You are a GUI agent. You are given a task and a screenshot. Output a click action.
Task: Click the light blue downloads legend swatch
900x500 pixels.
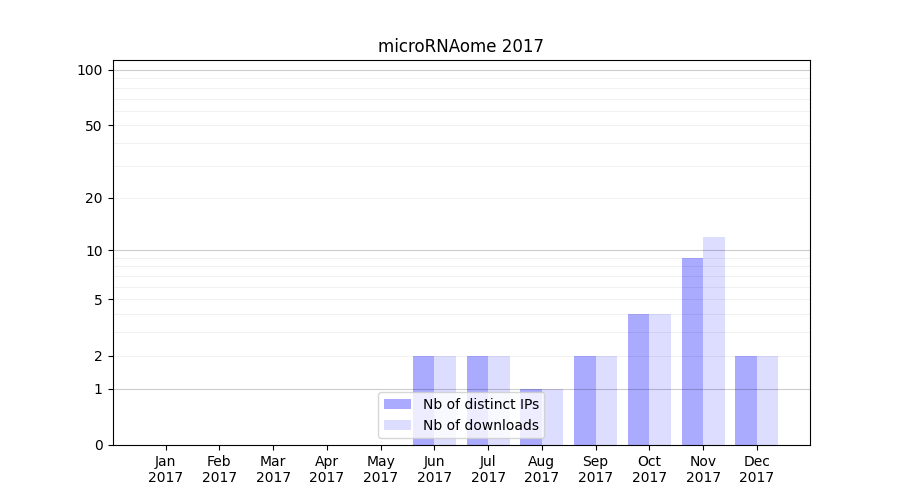click(x=397, y=425)
